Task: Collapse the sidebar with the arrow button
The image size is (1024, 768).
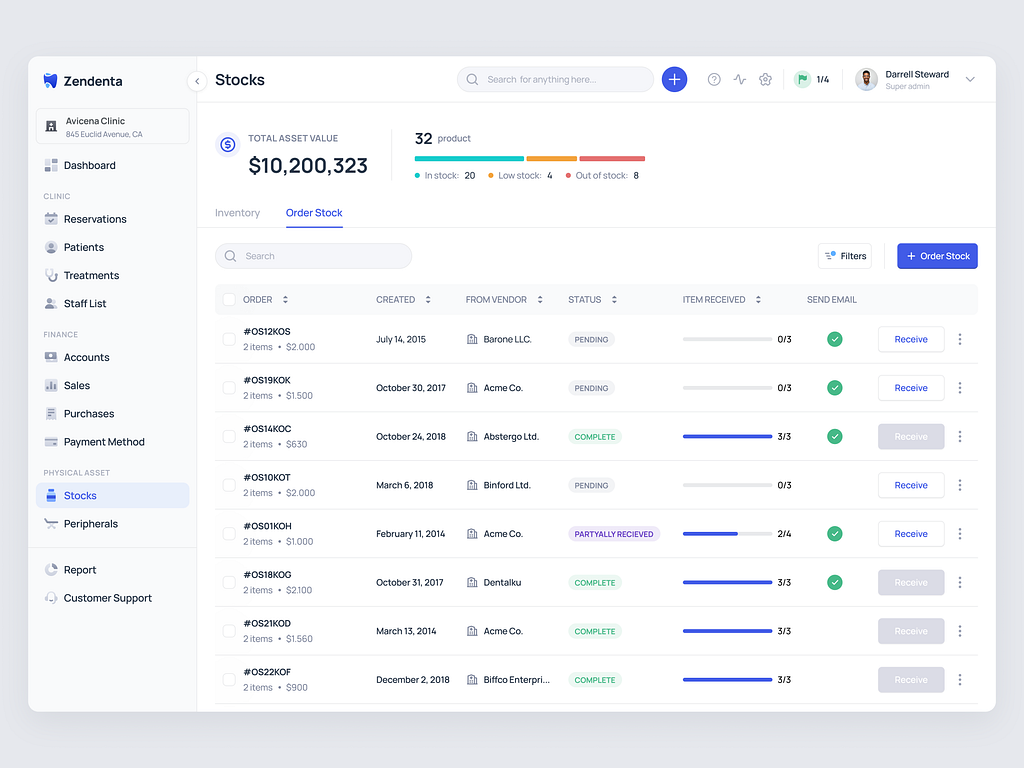Action: 197,81
